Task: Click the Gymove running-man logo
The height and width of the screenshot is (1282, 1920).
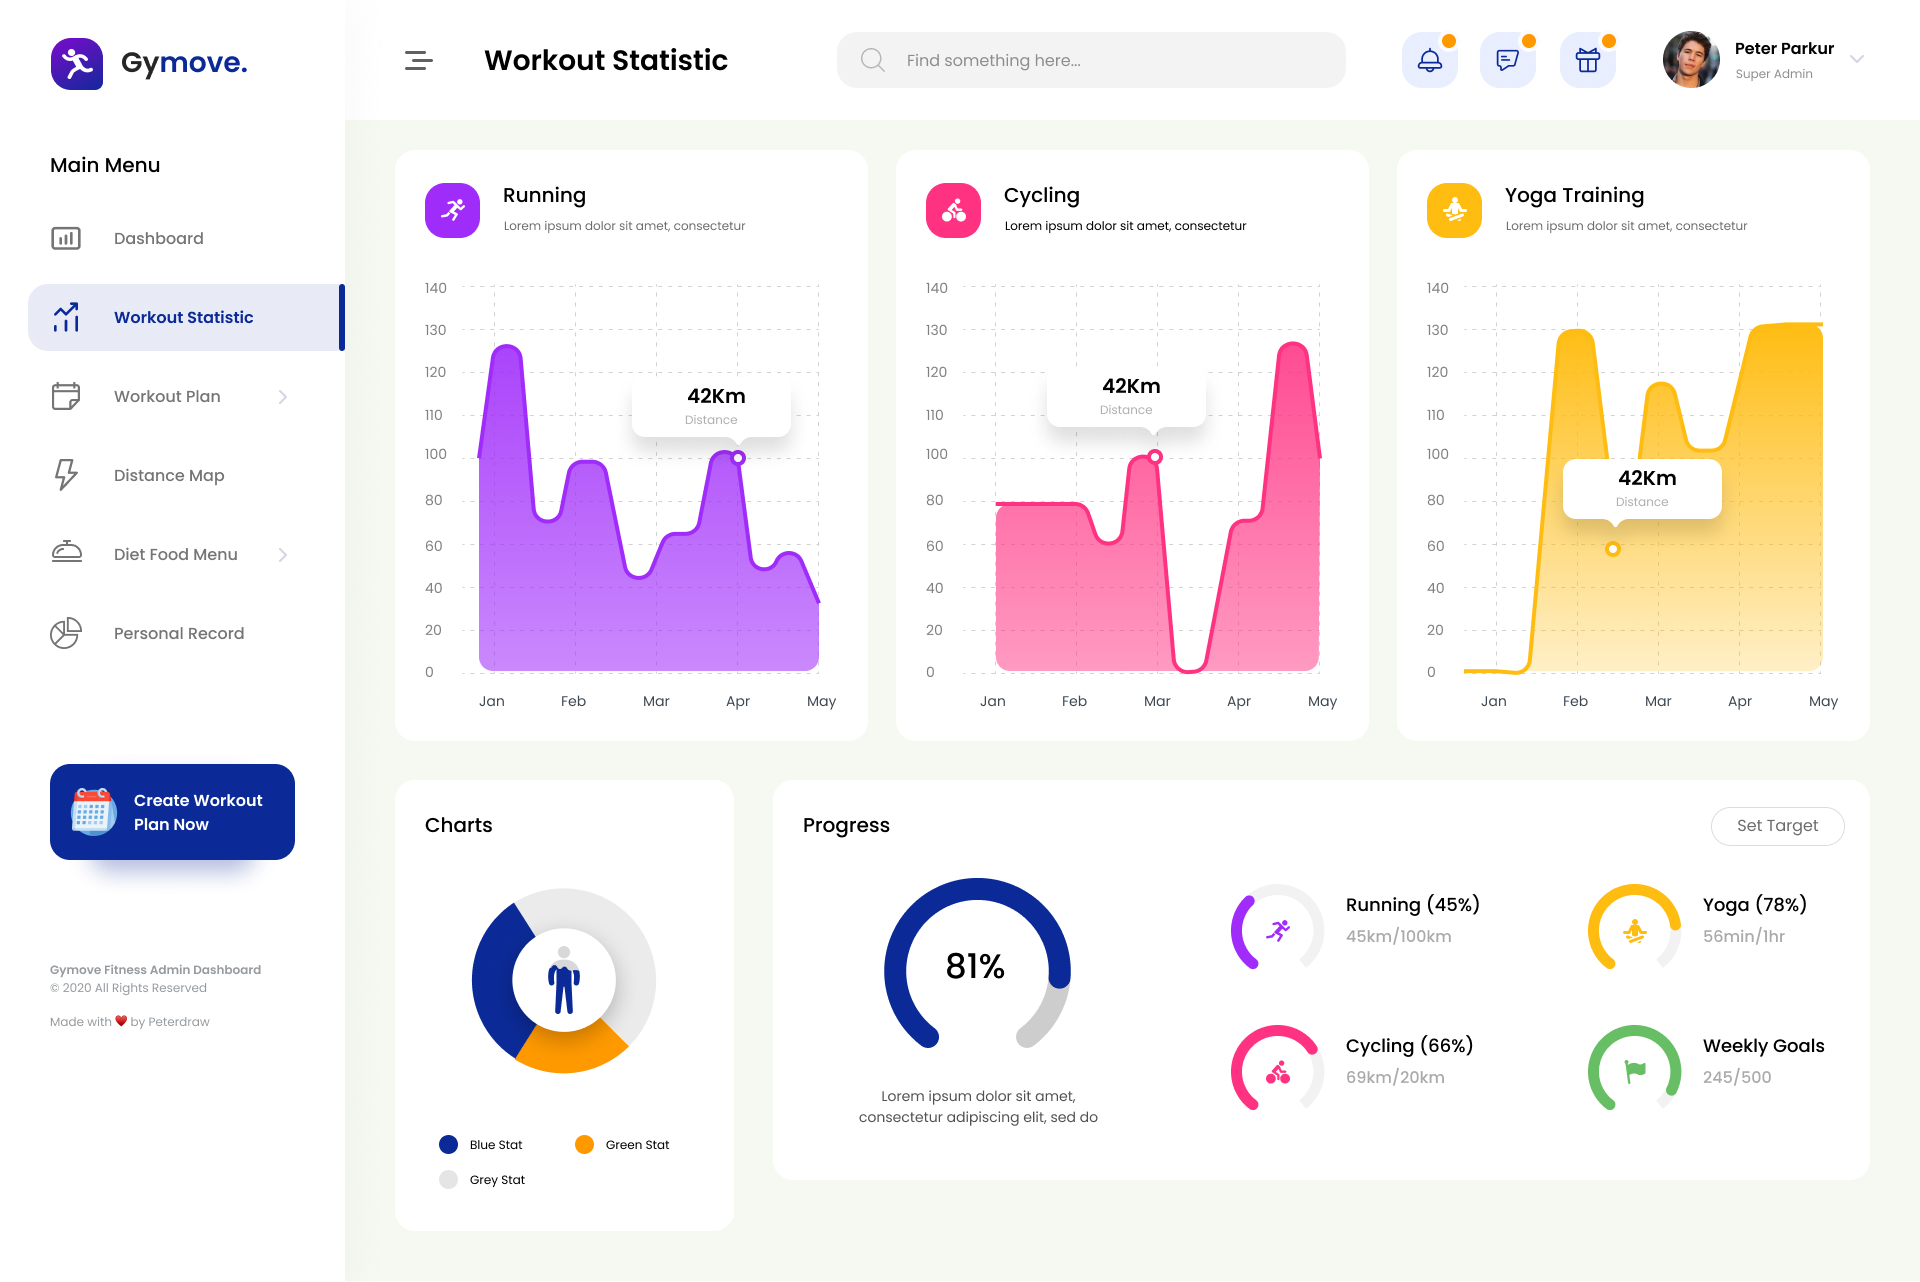Action: [77, 64]
